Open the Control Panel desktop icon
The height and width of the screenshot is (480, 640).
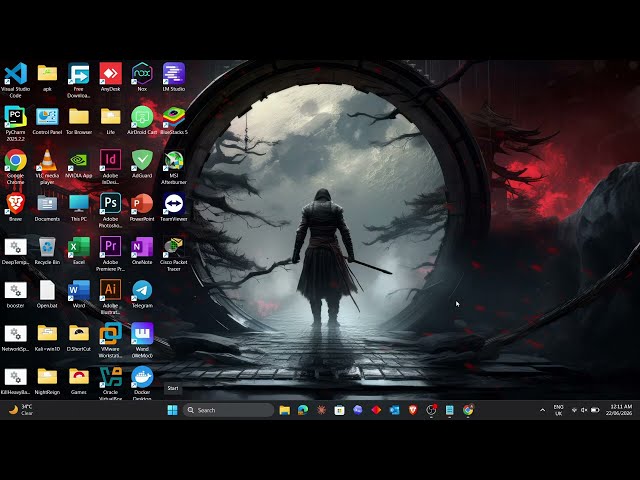[47, 120]
